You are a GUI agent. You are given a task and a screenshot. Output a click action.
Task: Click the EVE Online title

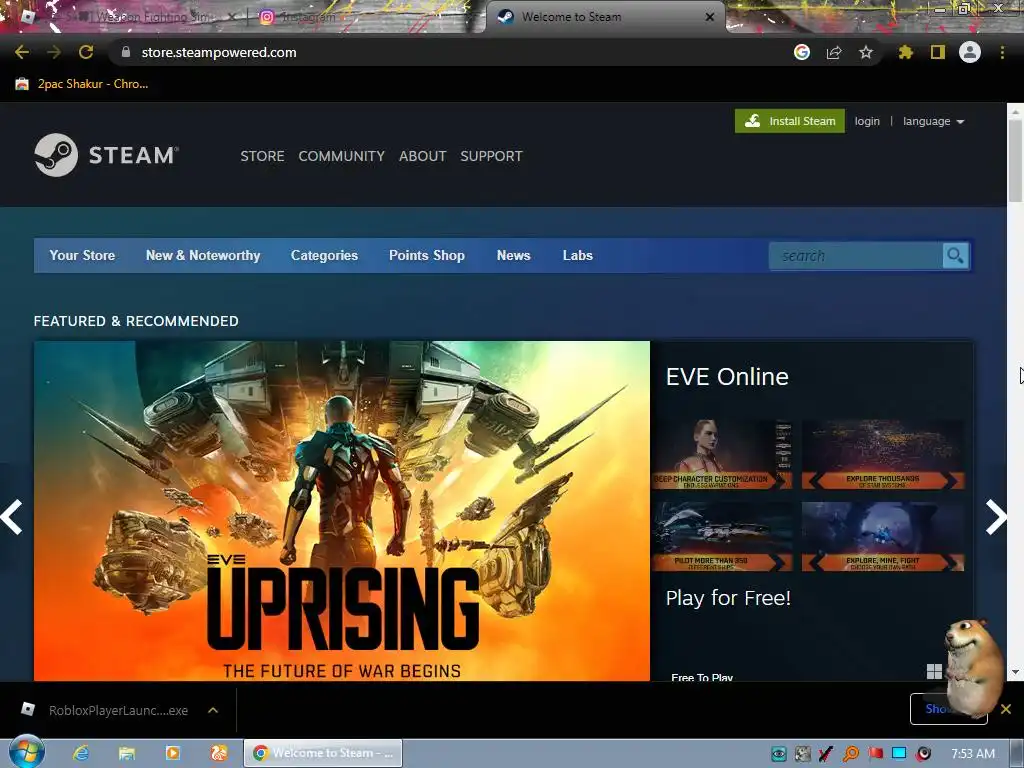pos(727,377)
